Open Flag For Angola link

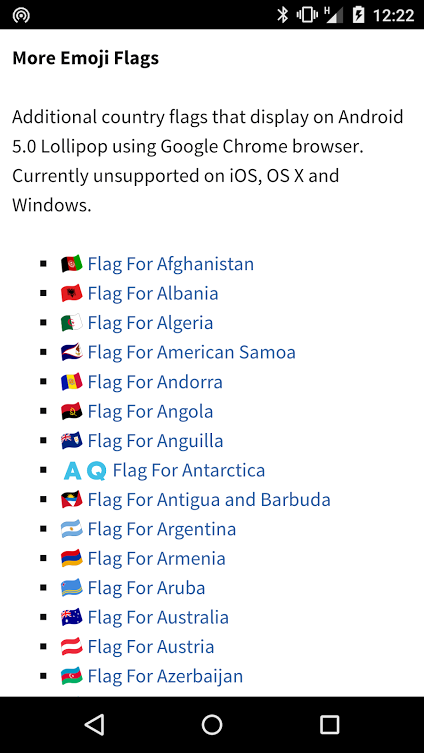point(150,412)
